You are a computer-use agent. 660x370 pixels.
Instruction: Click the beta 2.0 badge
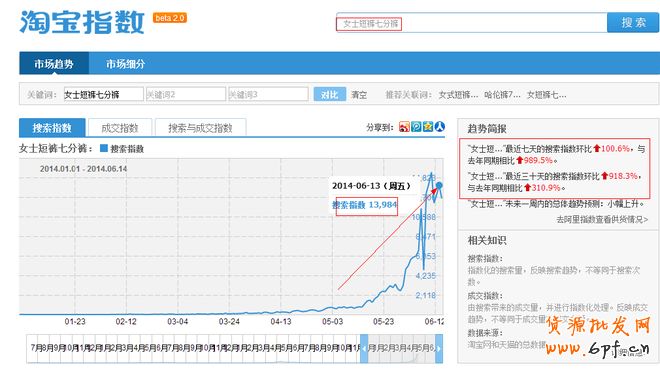[x=170, y=18]
